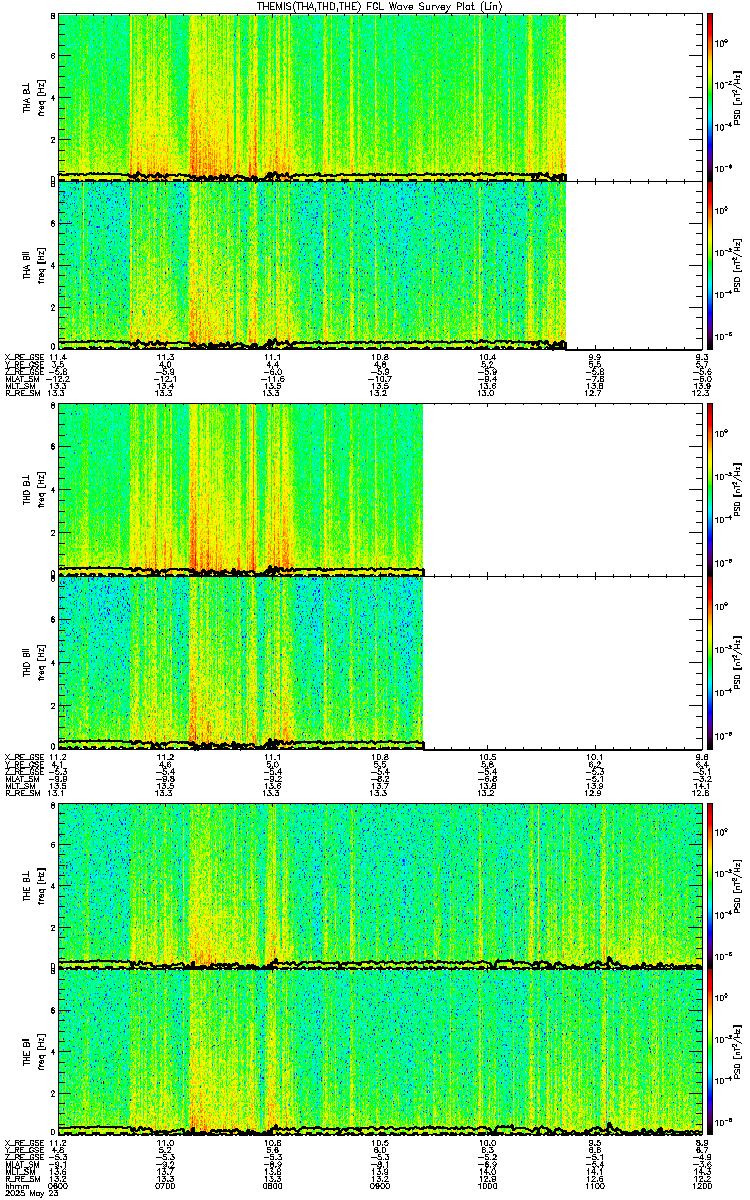Click the PSD [nT²/Hz] label of THE B⊥ colorbar
This screenshot has height=1200, width=750.
(738, 885)
